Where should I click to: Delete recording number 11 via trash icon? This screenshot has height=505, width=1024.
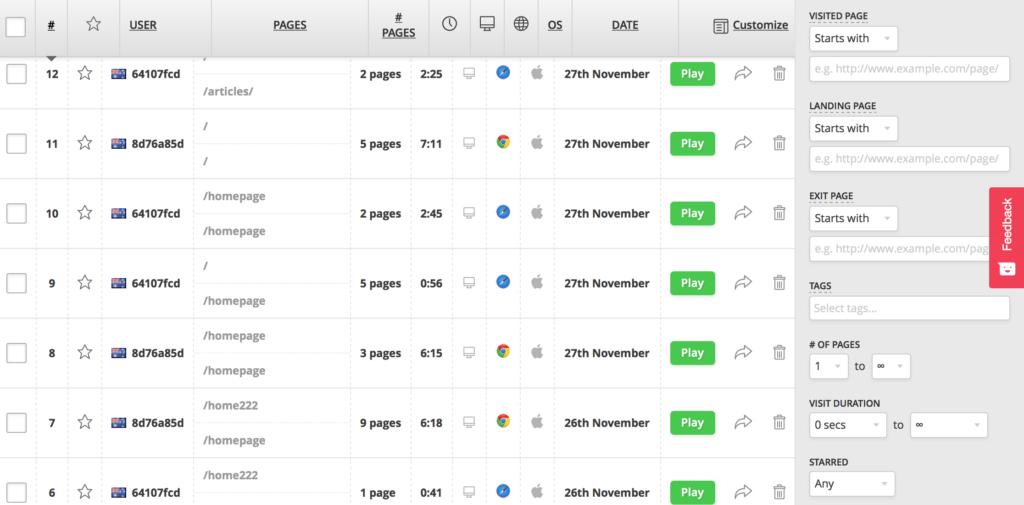coord(779,143)
